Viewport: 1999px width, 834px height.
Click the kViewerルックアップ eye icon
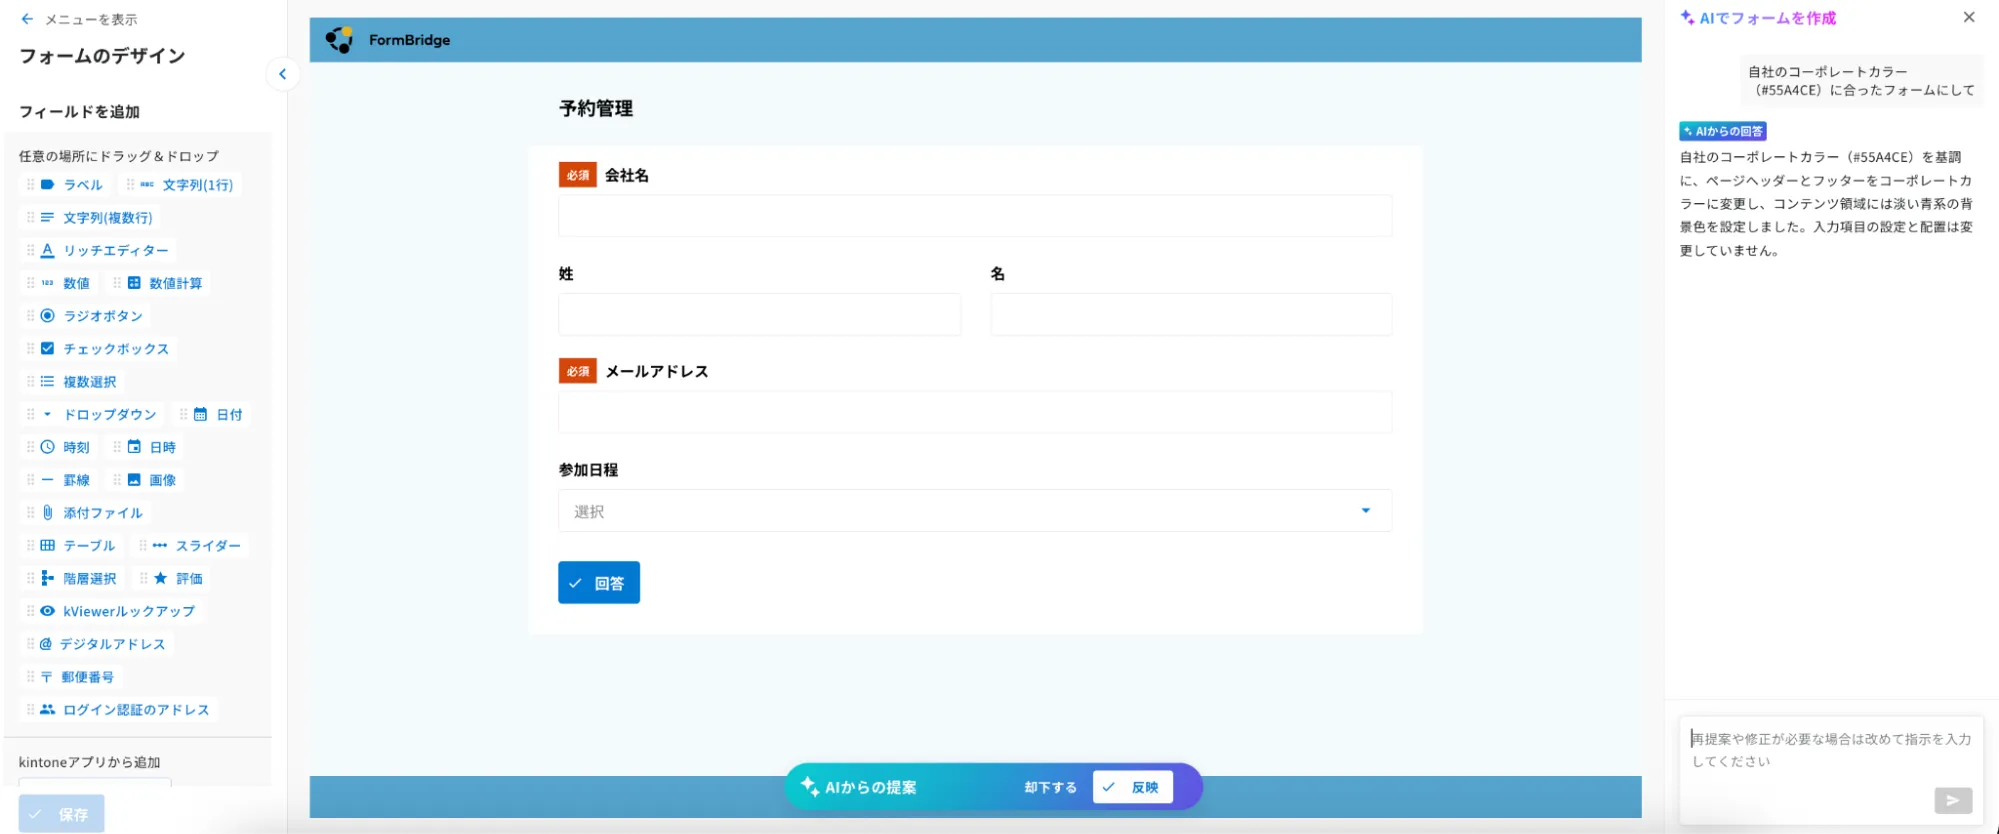point(47,611)
